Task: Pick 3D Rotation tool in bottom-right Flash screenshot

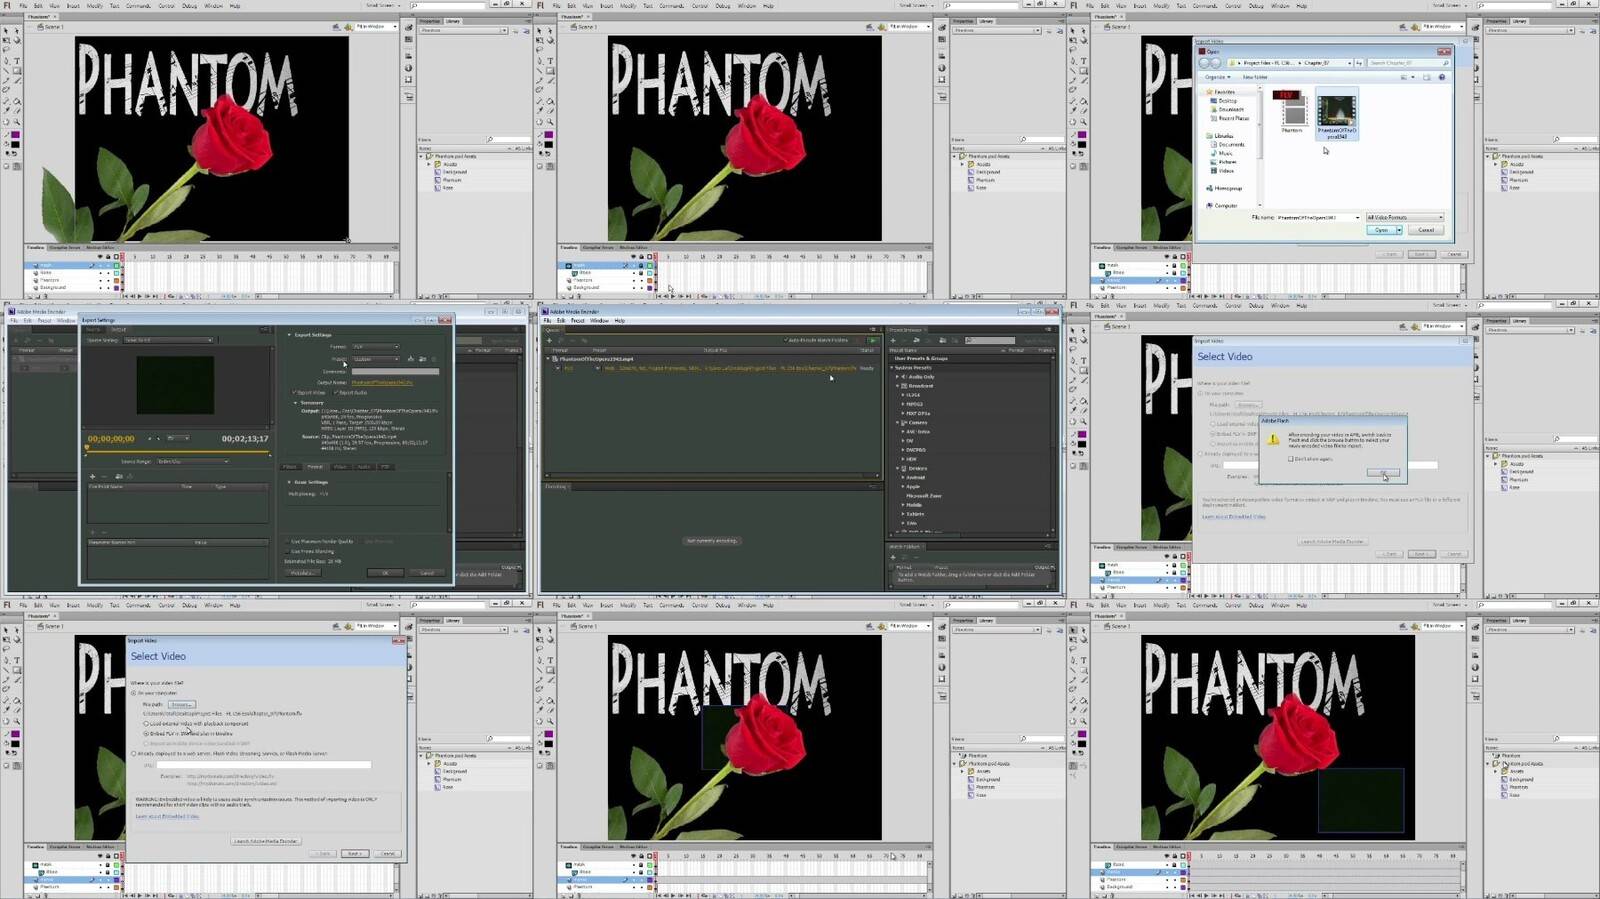Action: [1082, 640]
